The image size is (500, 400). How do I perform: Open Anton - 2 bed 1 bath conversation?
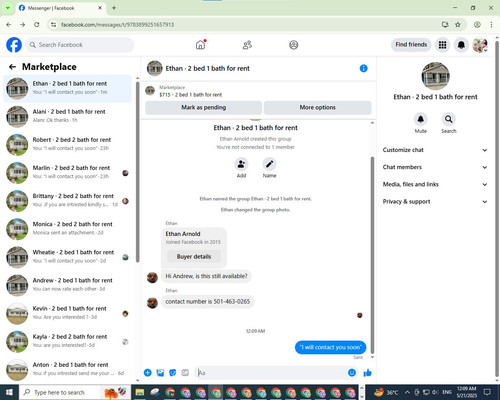click(x=68, y=369)
